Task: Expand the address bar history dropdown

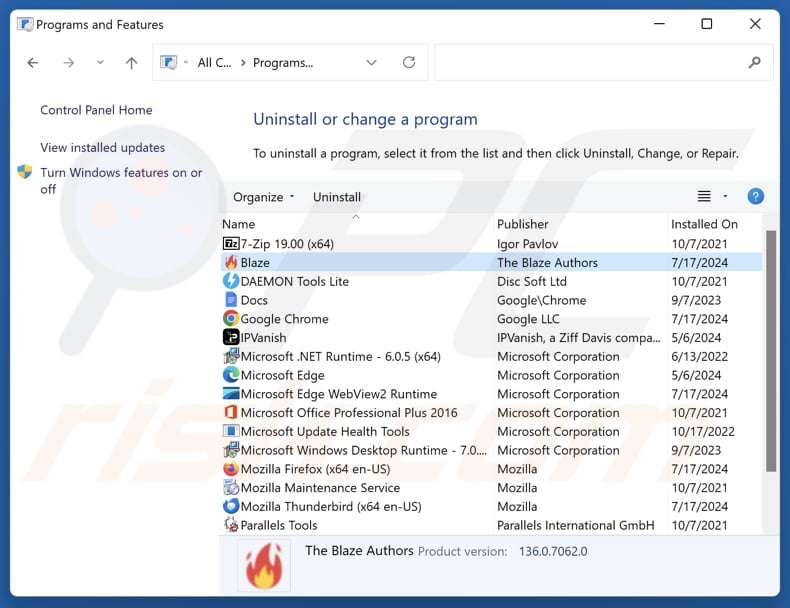Action: [371, 62]
